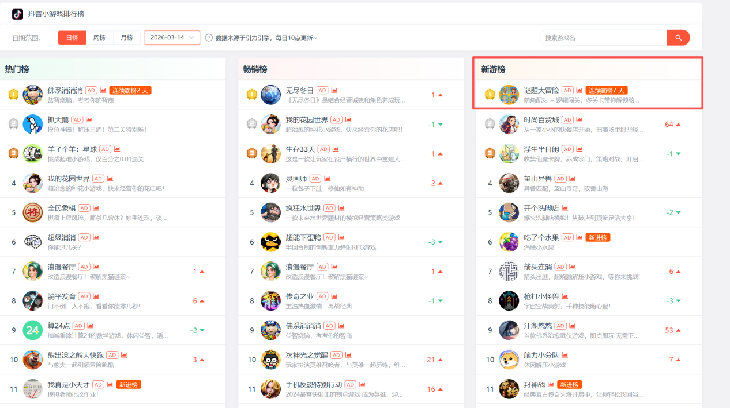
Task: Click the grape fruit game icon in 新游榜
Action: [x=509, y=241]
